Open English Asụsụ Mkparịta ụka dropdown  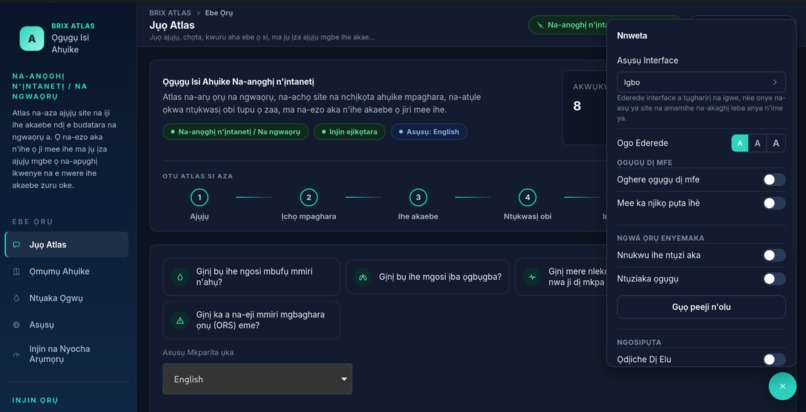tap(258, 379)
